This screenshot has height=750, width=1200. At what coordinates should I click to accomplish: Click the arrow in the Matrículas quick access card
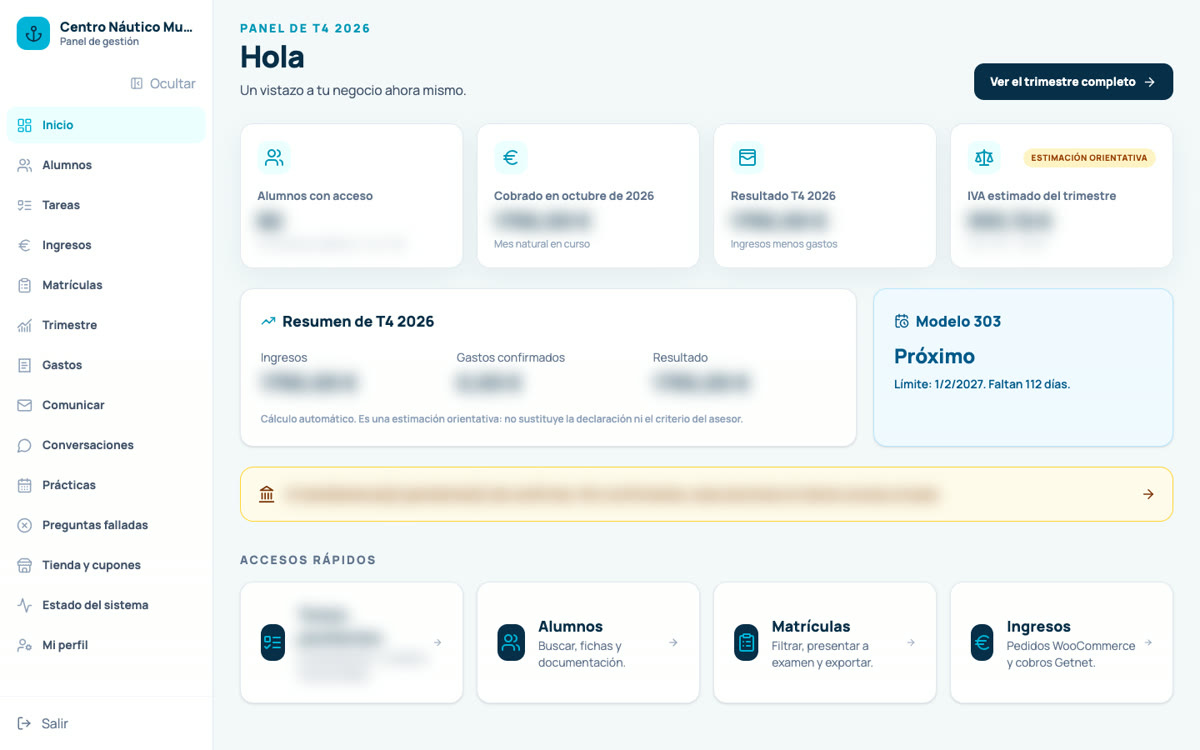tap(911, 642)
